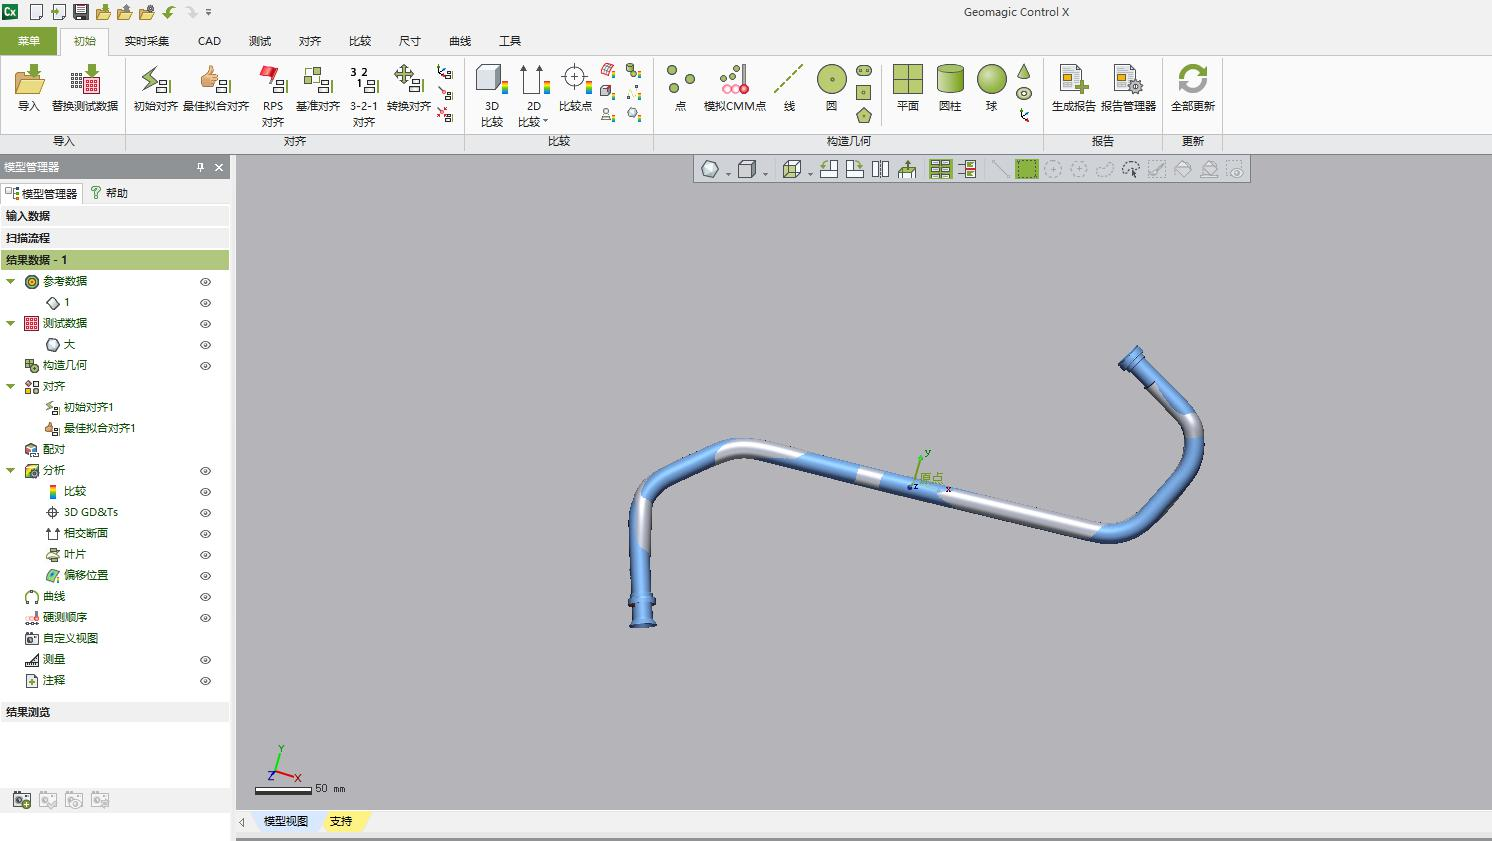Toggle visibility of 测试数据
The image size is (1492, 841).
206,324
